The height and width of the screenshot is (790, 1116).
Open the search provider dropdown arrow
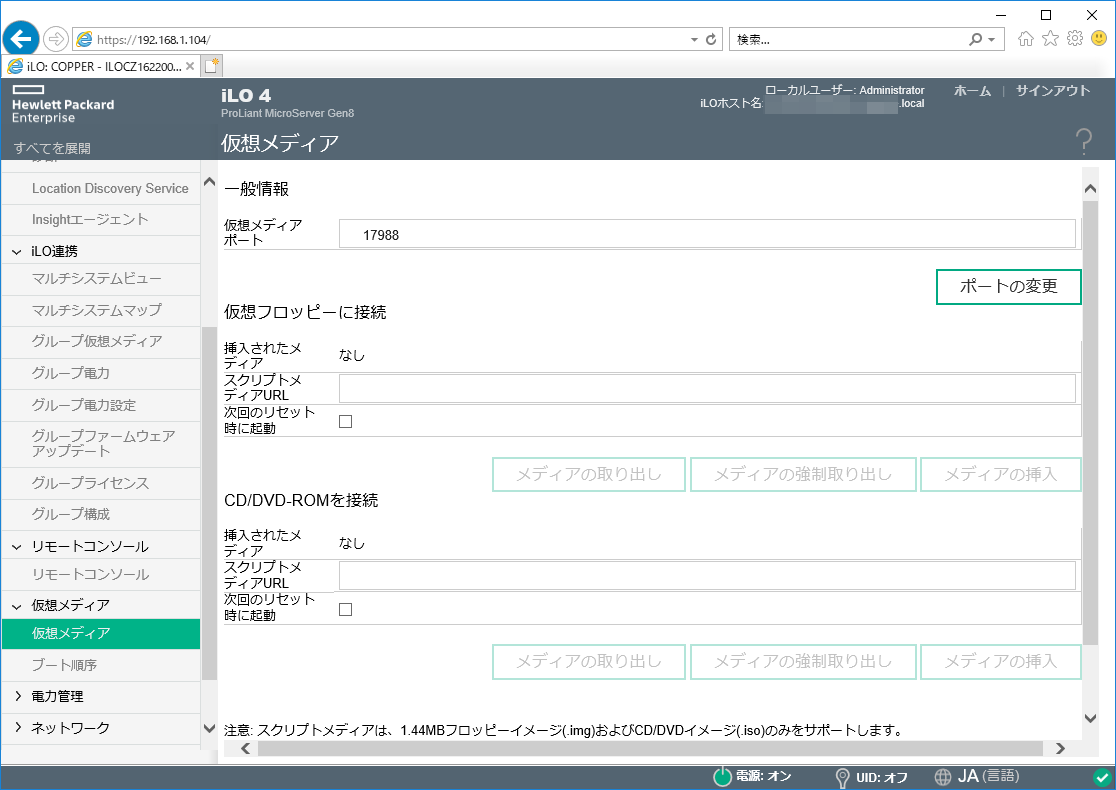pyautogui.click(x=991, y=40)
